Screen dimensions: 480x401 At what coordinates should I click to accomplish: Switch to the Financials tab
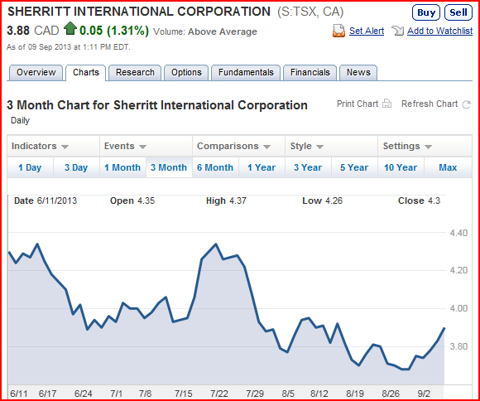(310, 72)
